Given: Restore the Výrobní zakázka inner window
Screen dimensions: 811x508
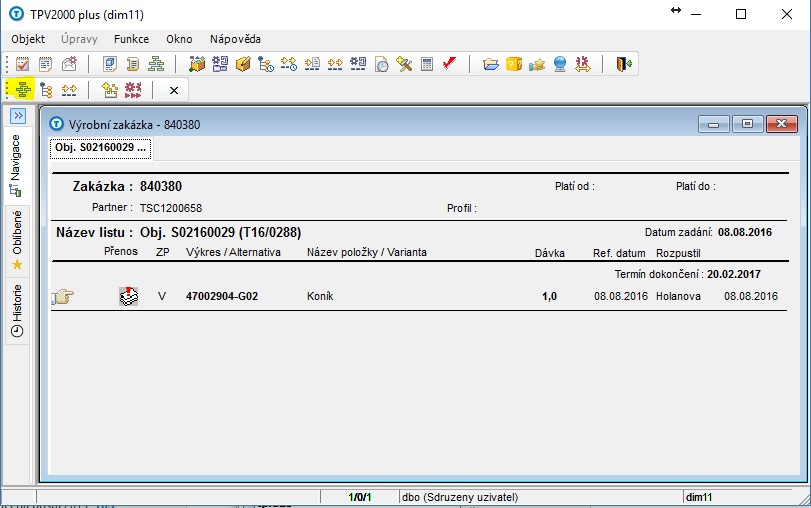Looking at the screenshot, I should [x=747, y=124].
